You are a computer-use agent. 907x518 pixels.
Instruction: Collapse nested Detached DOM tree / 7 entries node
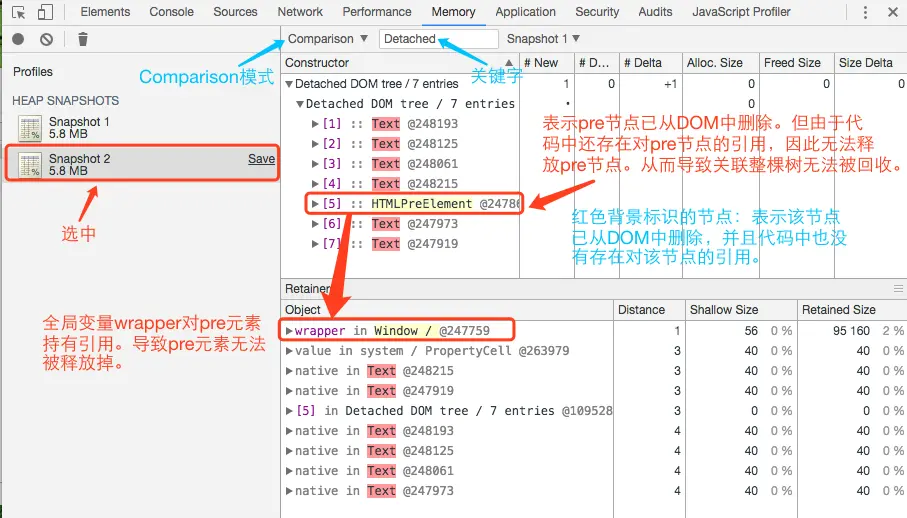pos(300,104)
